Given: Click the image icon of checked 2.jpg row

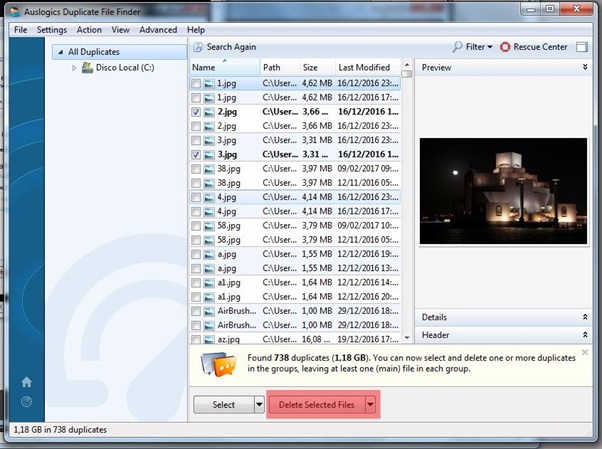Looking at the screenshot, I should [209, 112].
